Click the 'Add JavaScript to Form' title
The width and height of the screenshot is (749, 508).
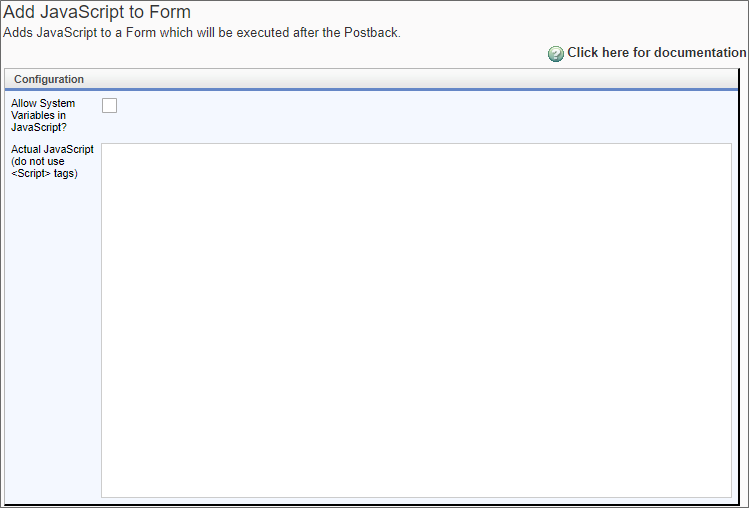tap(97, 13)
